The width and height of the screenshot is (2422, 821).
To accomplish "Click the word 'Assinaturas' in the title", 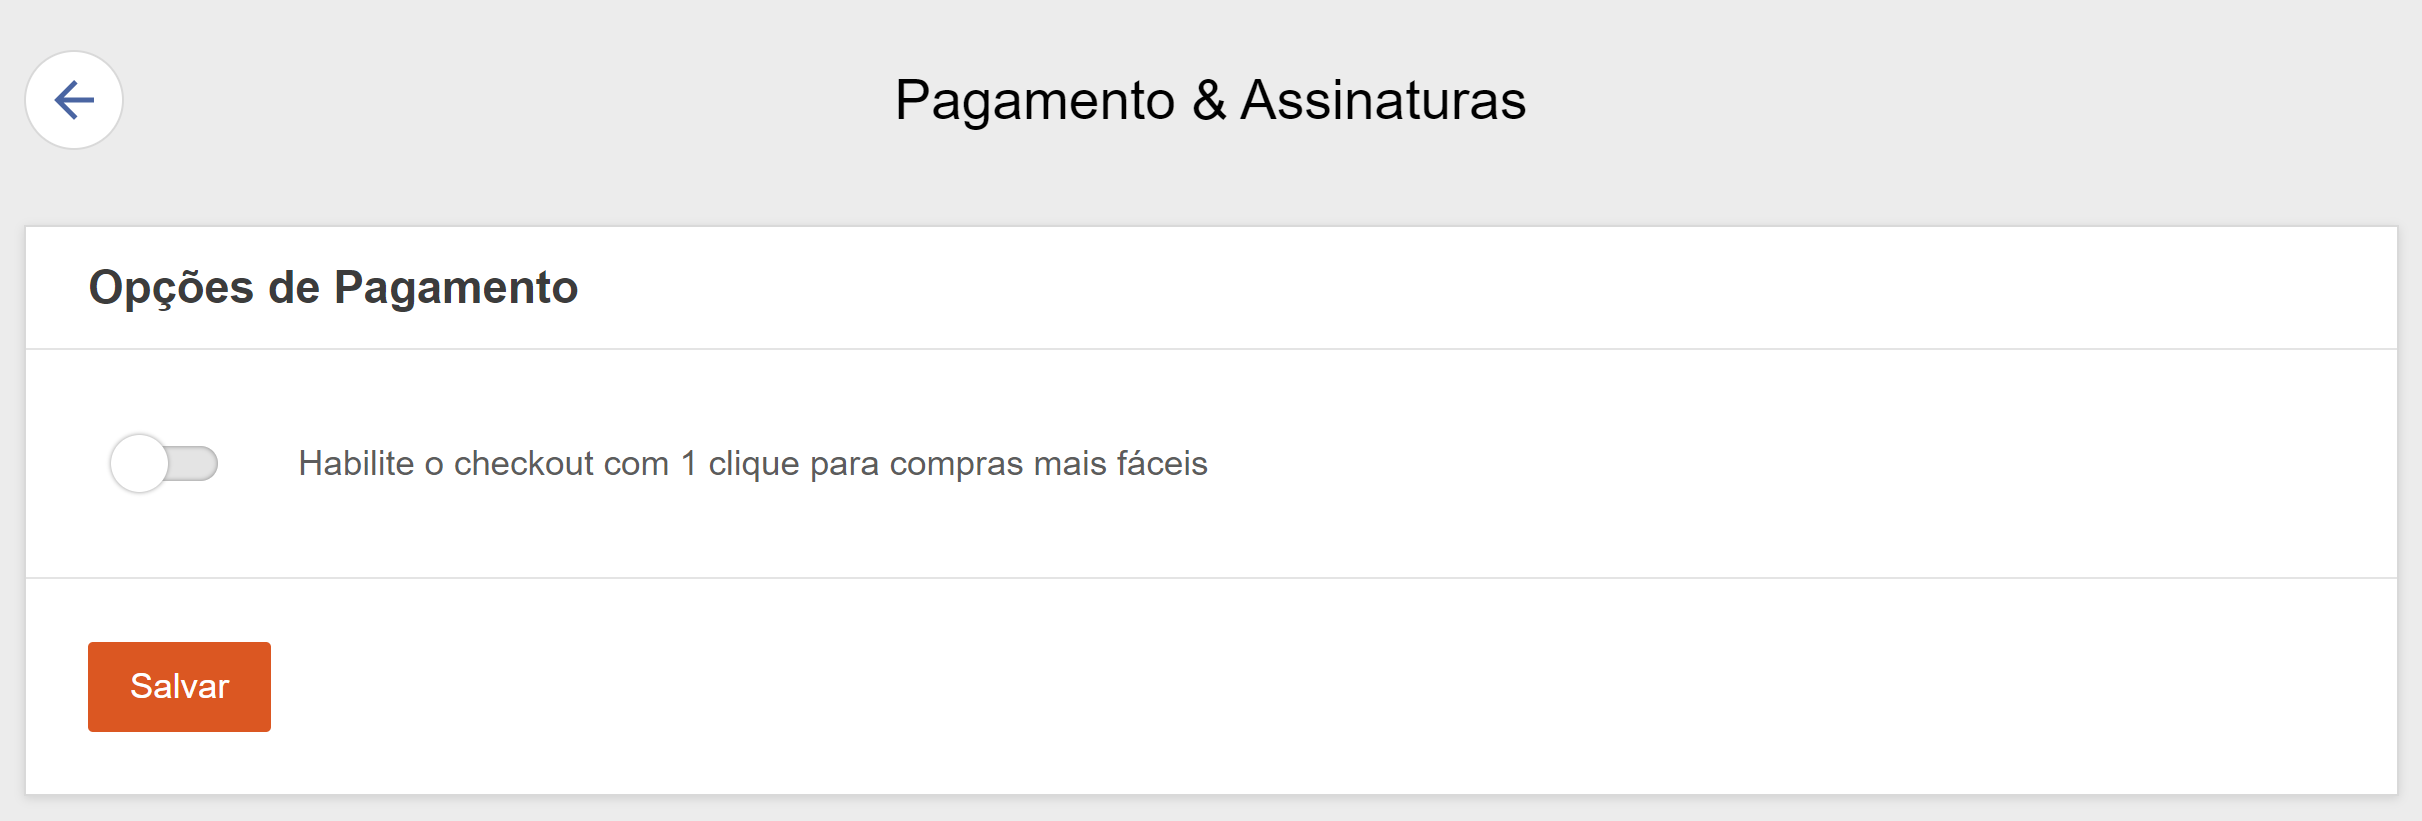I will pyautogui.click(x=1383, y=100).
